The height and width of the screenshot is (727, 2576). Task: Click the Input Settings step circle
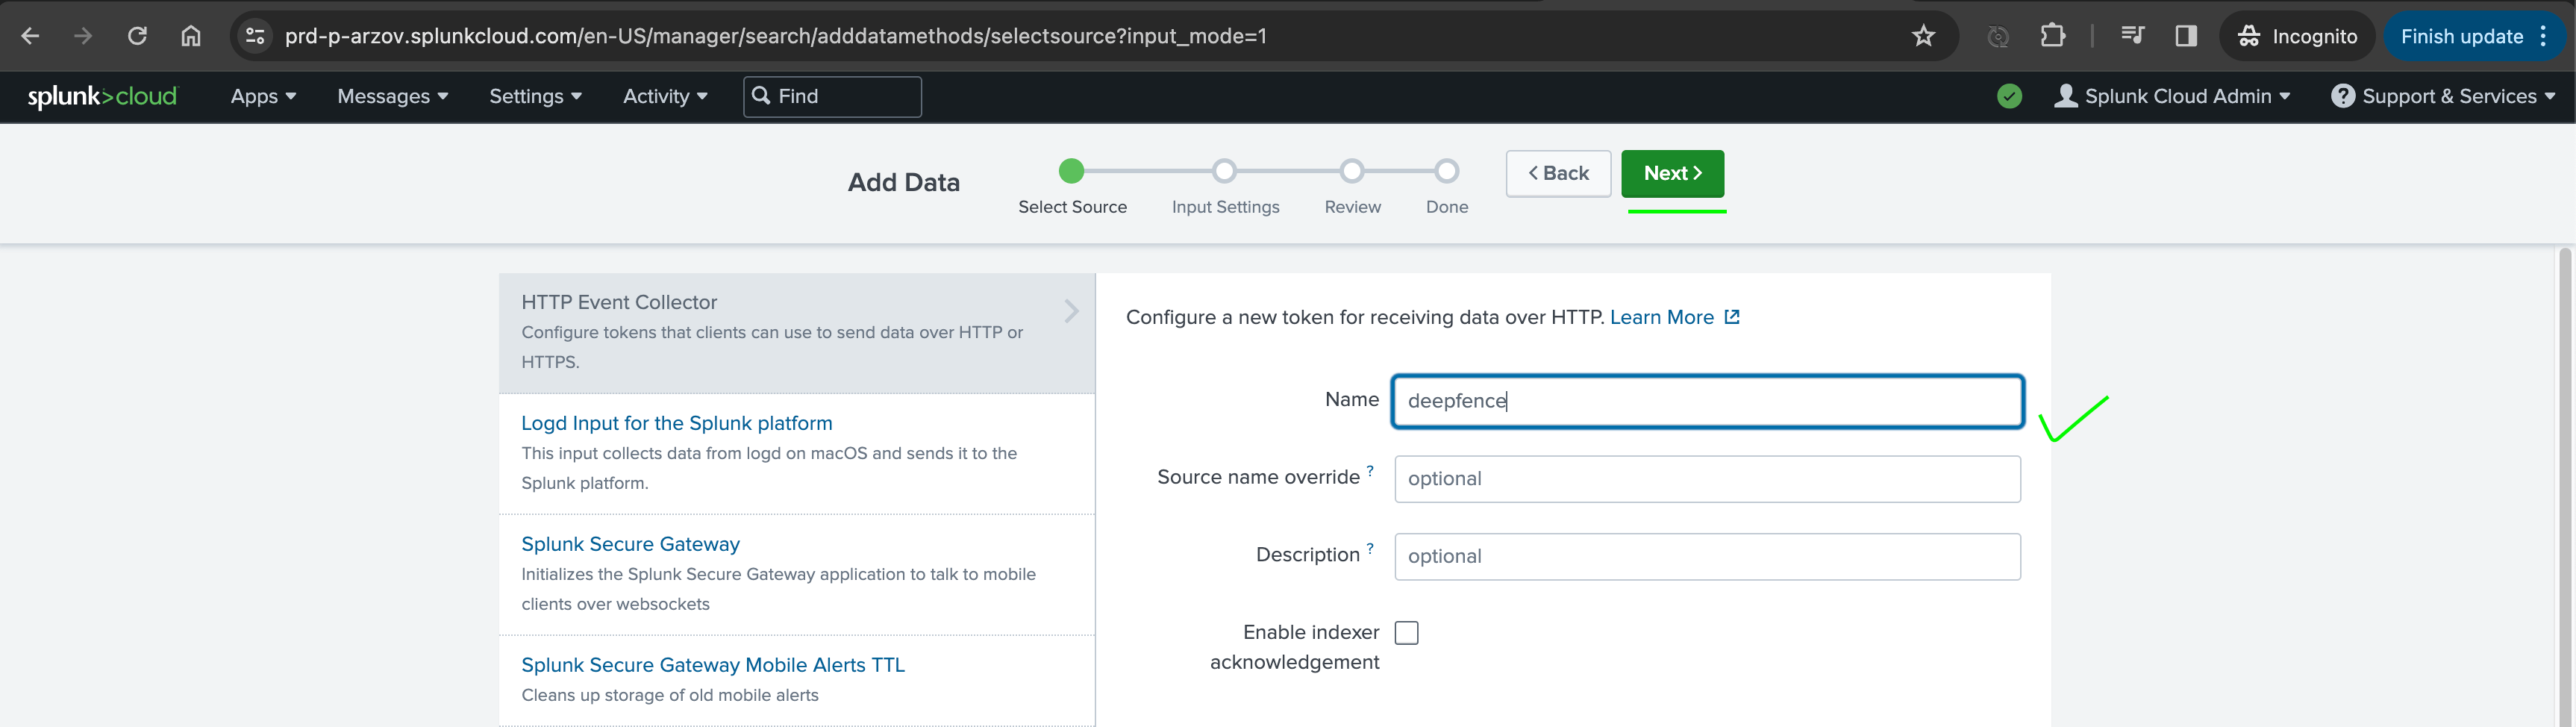(x=1224, y=172)
